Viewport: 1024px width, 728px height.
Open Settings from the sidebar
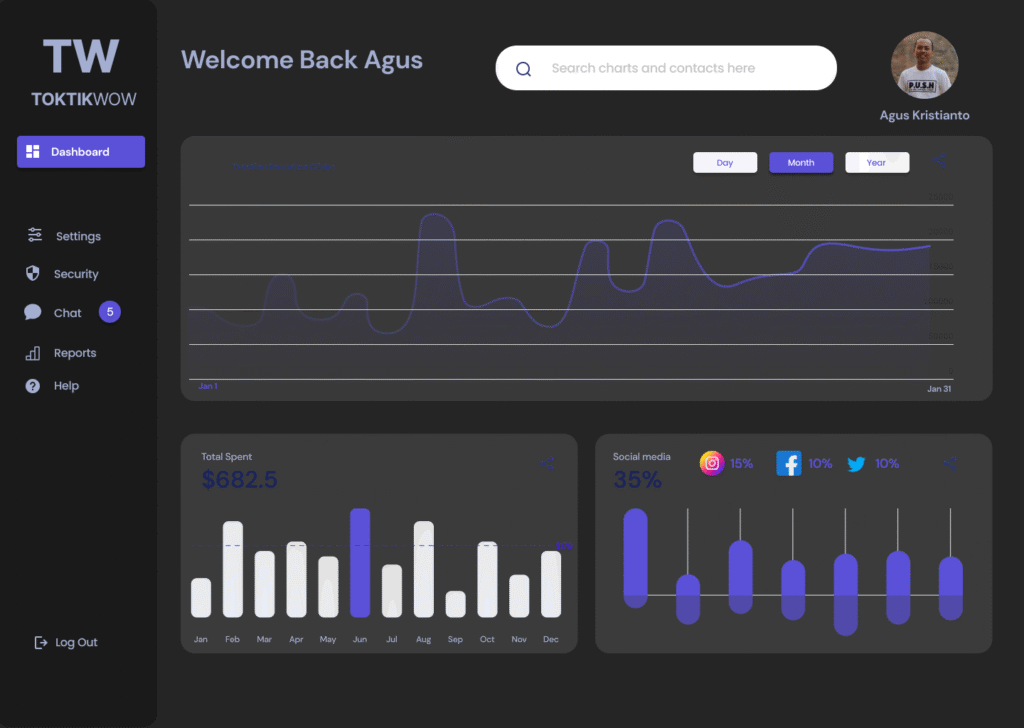[x=77, y=236]
